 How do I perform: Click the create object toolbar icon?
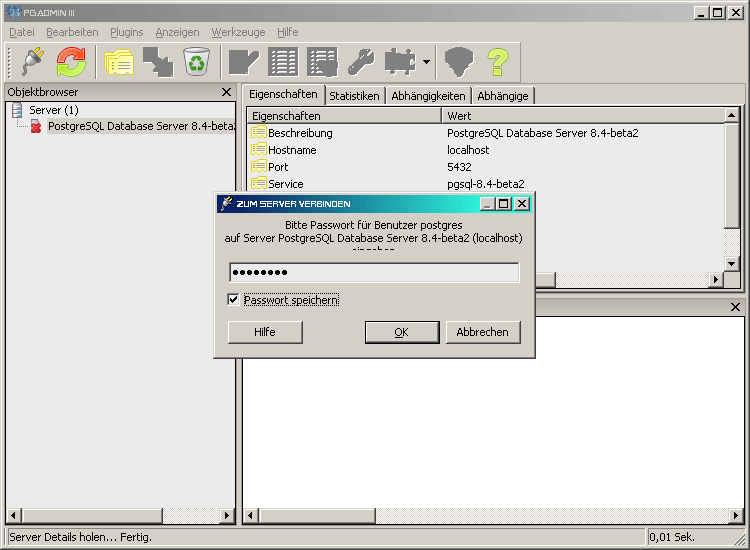click(x=158, y=62)
